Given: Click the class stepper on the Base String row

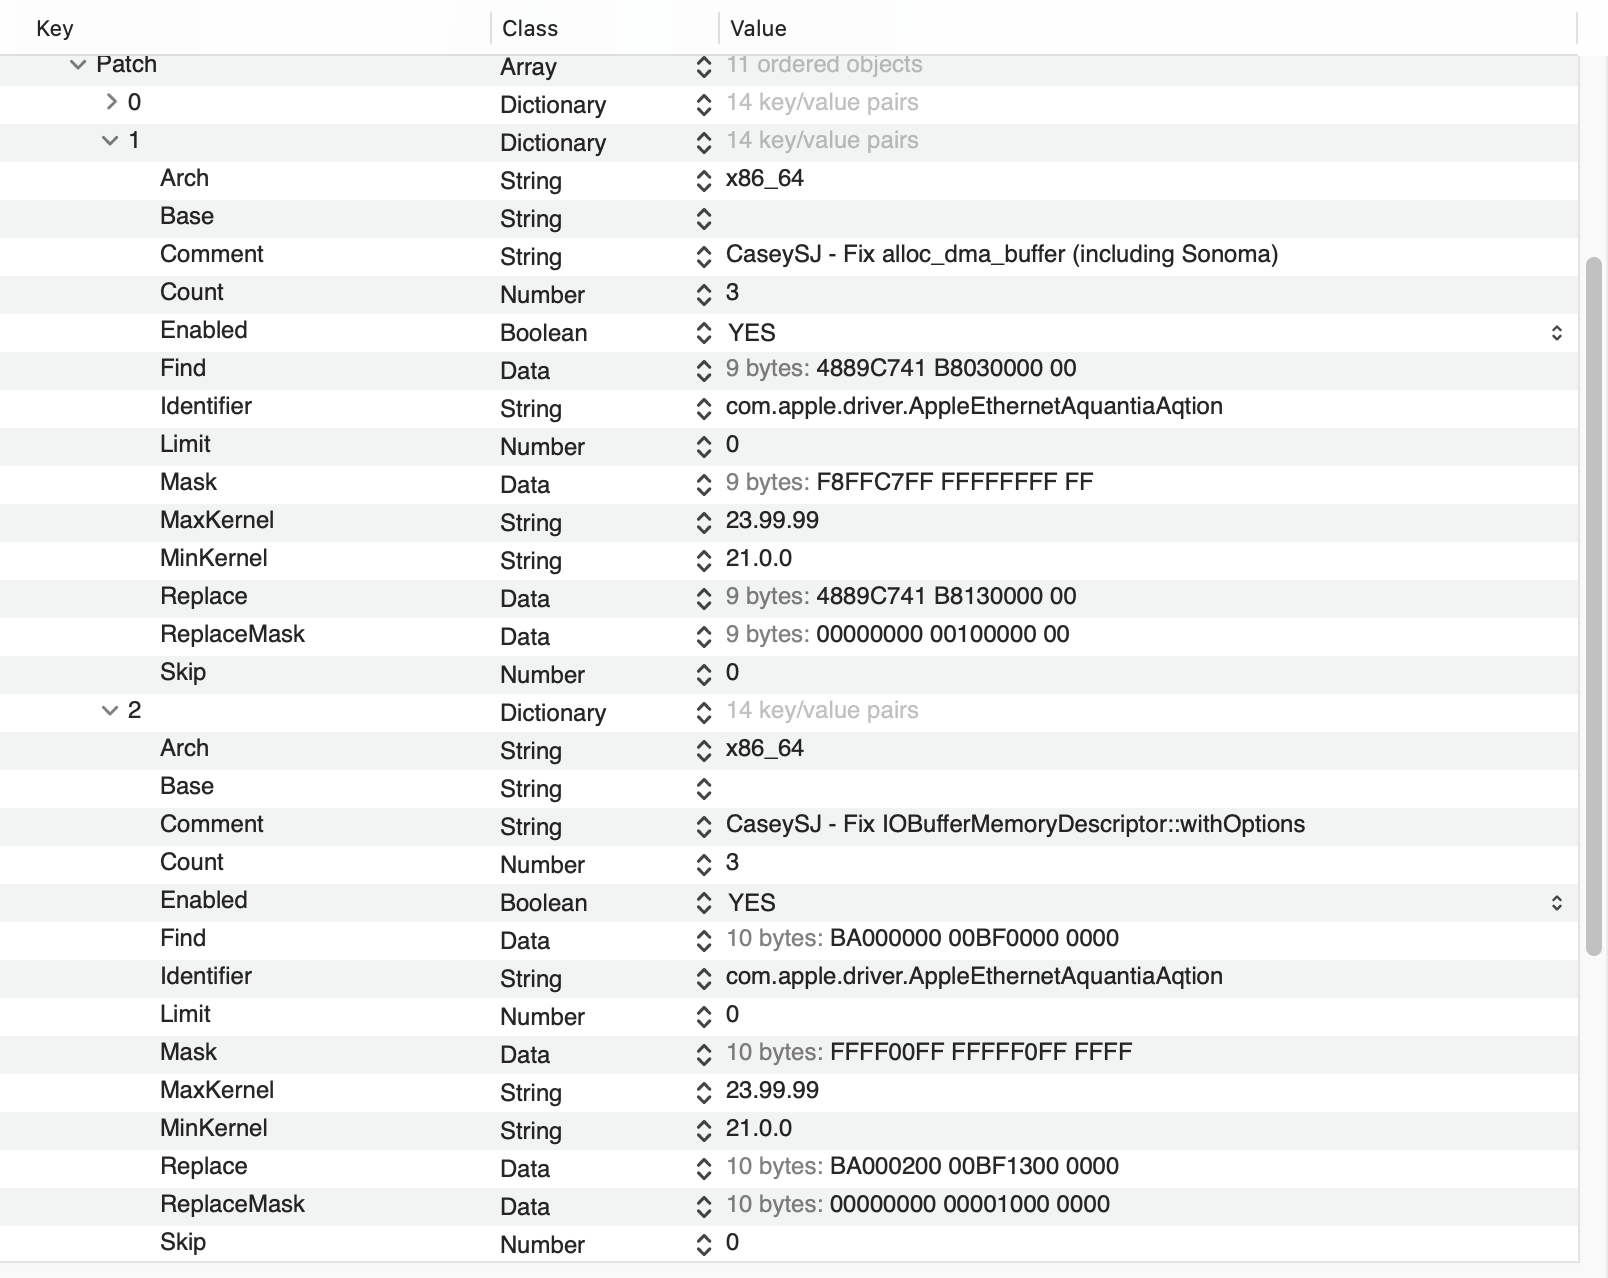Looking at the screenshot, I should pyautogui.click(x=703, y=219).
